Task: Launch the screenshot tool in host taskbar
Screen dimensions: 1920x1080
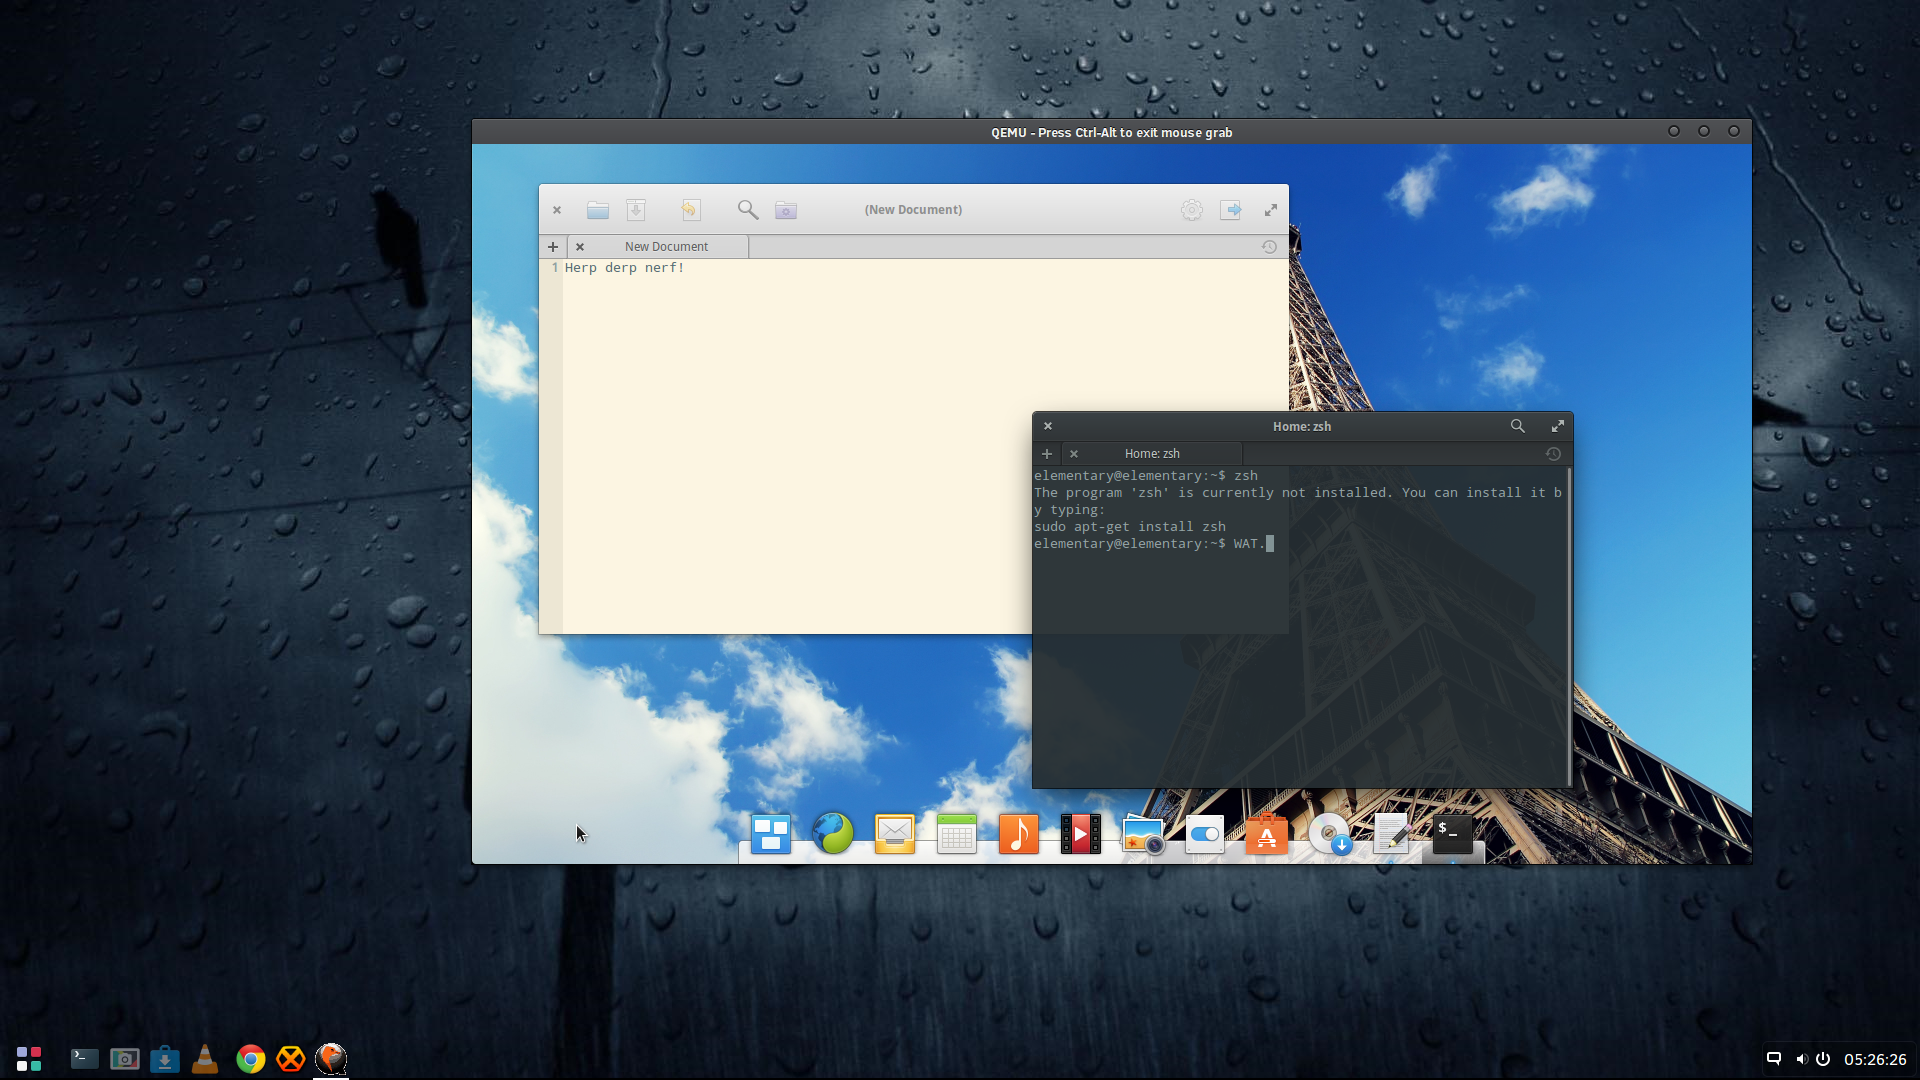Action: click(125, 1059)
